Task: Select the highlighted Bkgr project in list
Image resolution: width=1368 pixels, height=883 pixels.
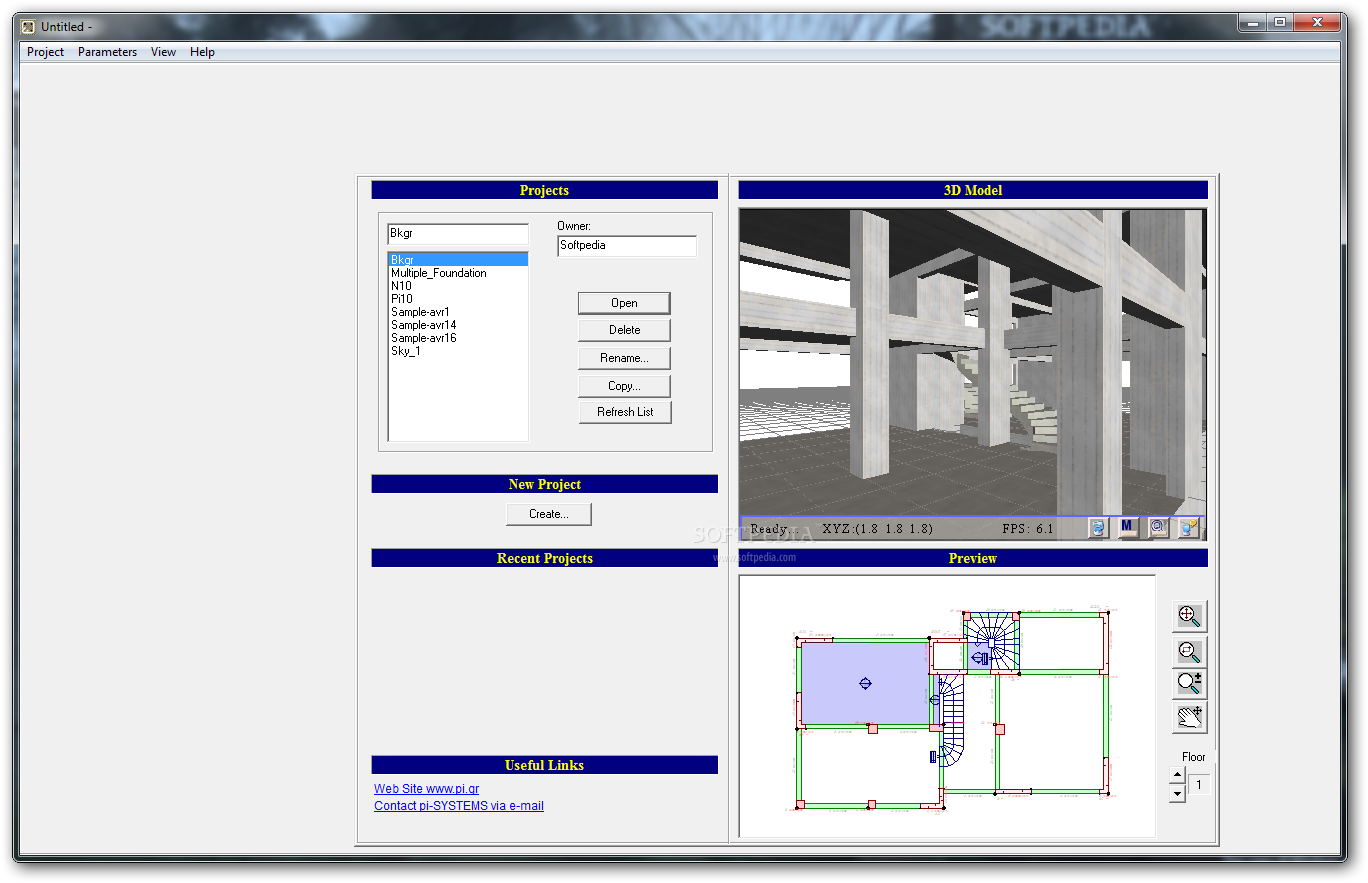Action: pos(458,260)
